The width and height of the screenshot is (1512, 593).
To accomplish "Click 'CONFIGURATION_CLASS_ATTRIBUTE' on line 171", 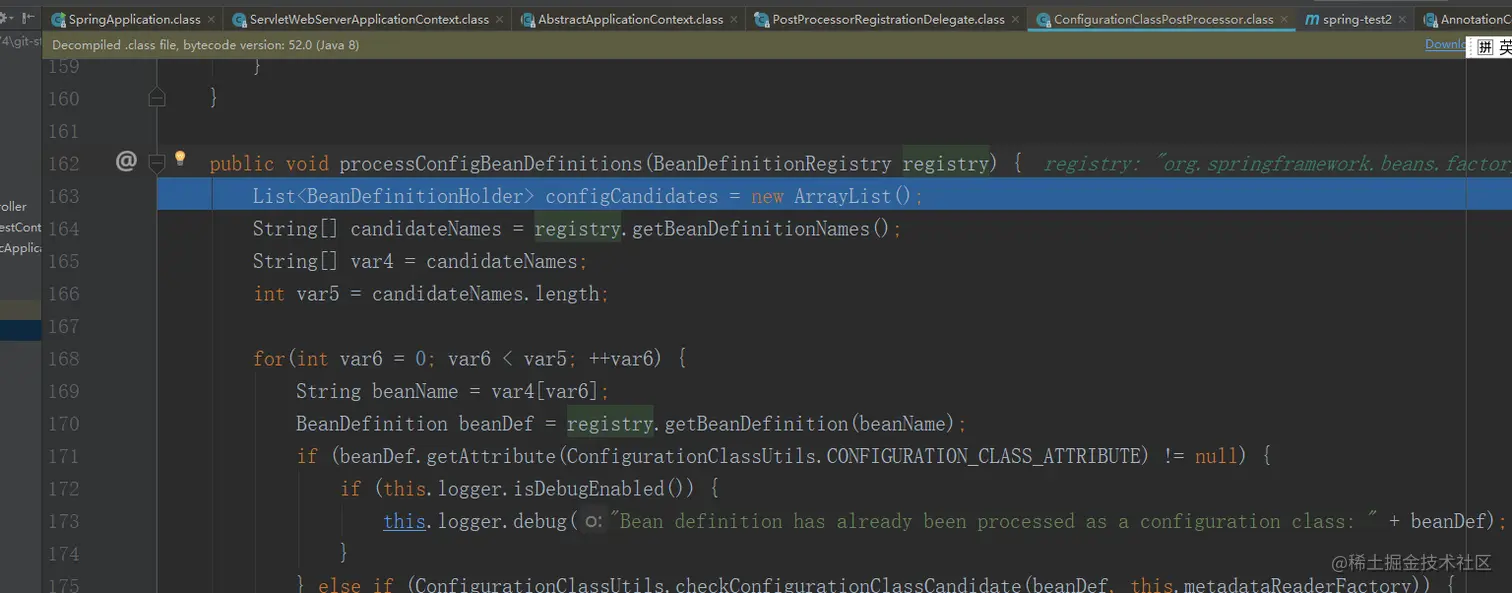I will 984,456.
